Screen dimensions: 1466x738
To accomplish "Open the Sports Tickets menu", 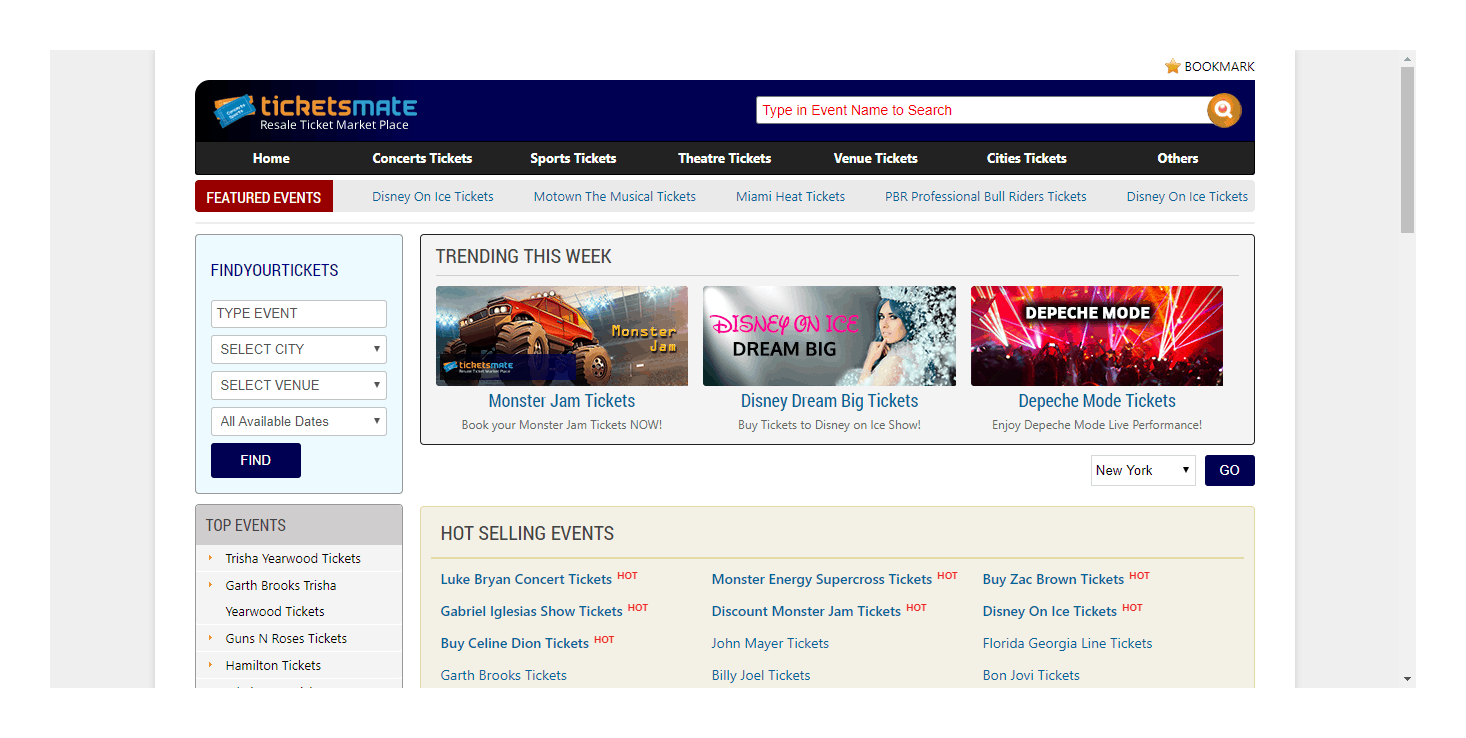I will tap(573, 158).
